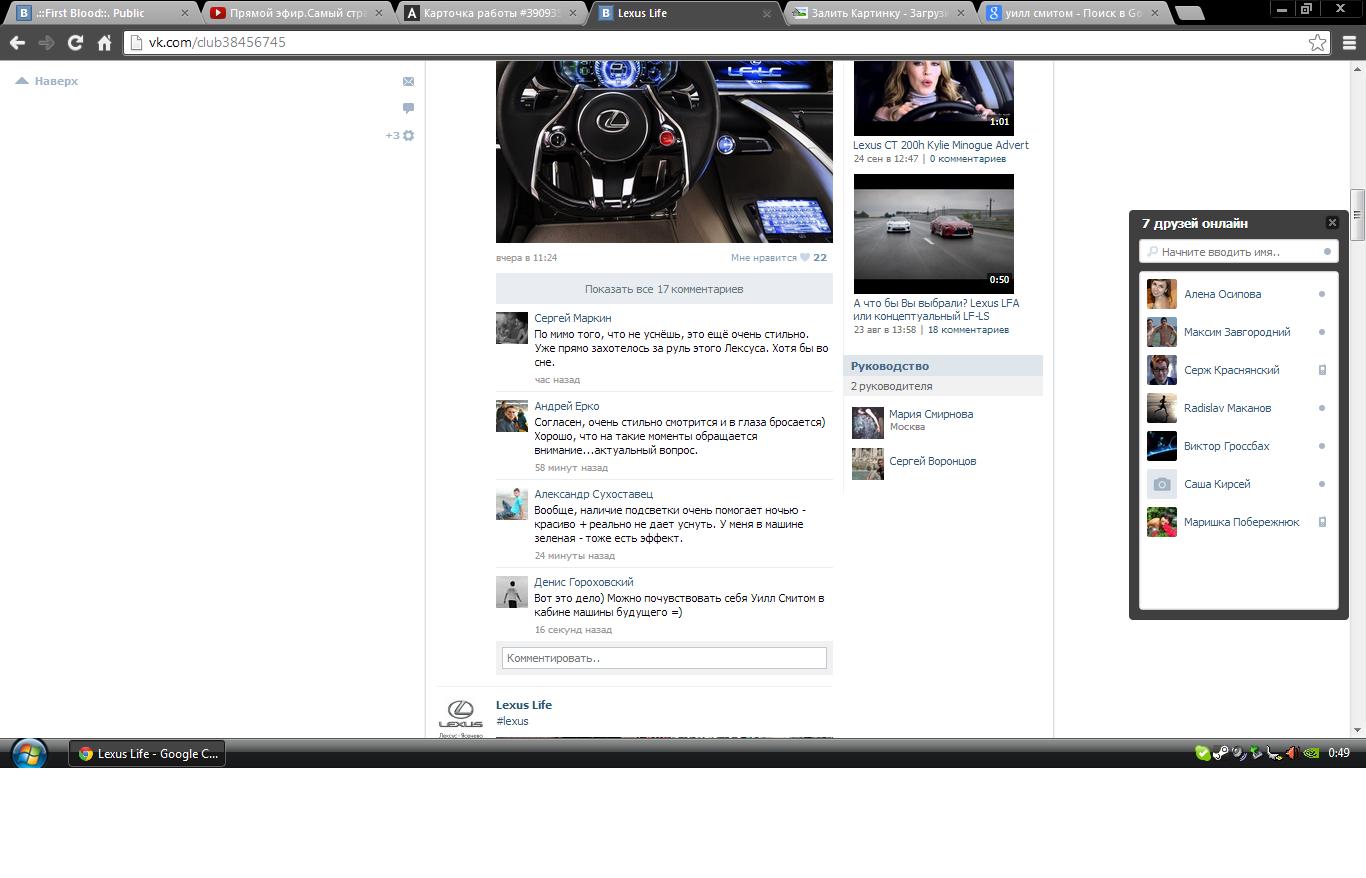Click the speech bubble comments icon

[x=408, y=108]
